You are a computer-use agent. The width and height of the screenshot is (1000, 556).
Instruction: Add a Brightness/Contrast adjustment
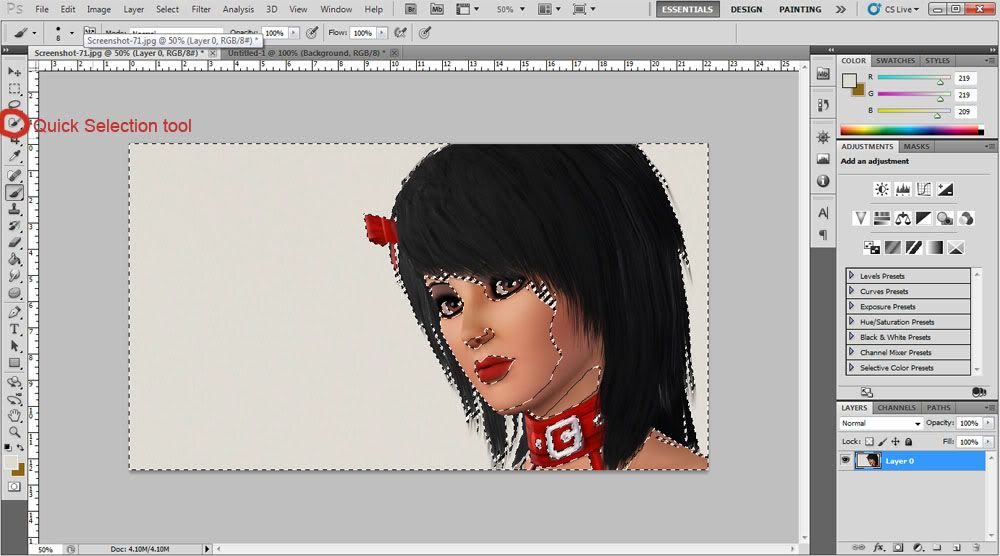pos(882,189)
